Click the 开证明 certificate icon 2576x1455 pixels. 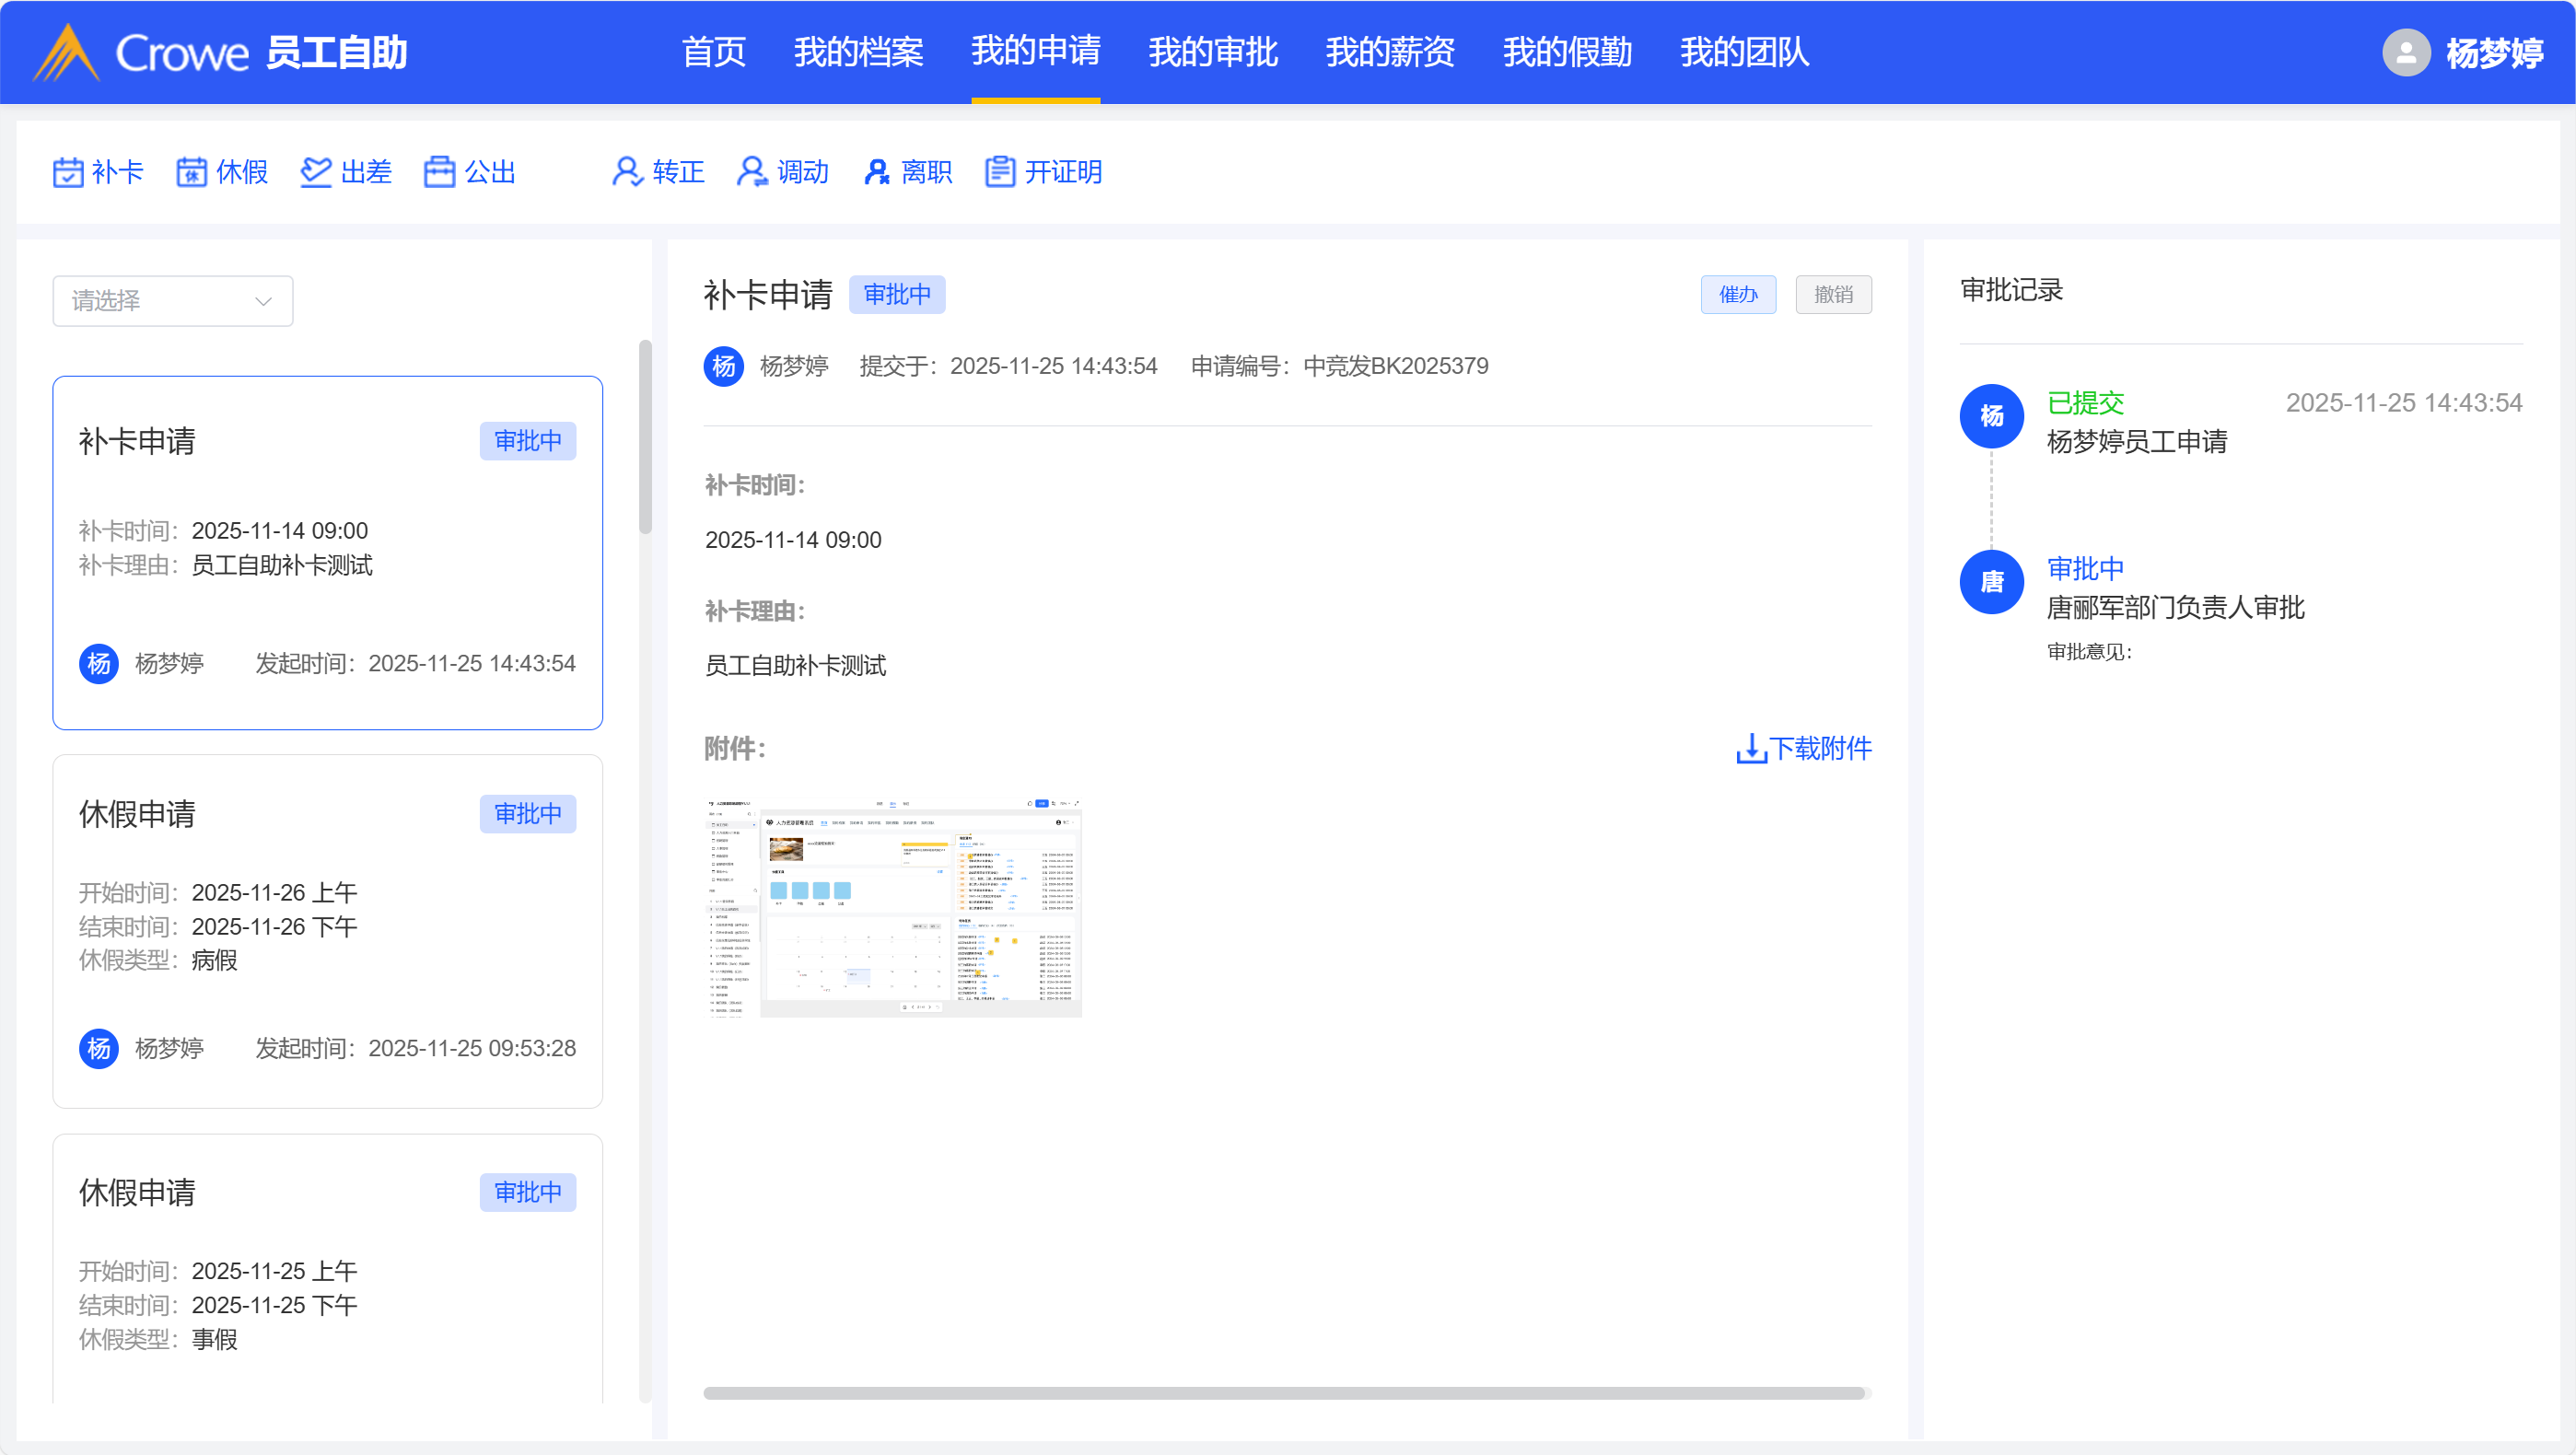pos(999,172)
